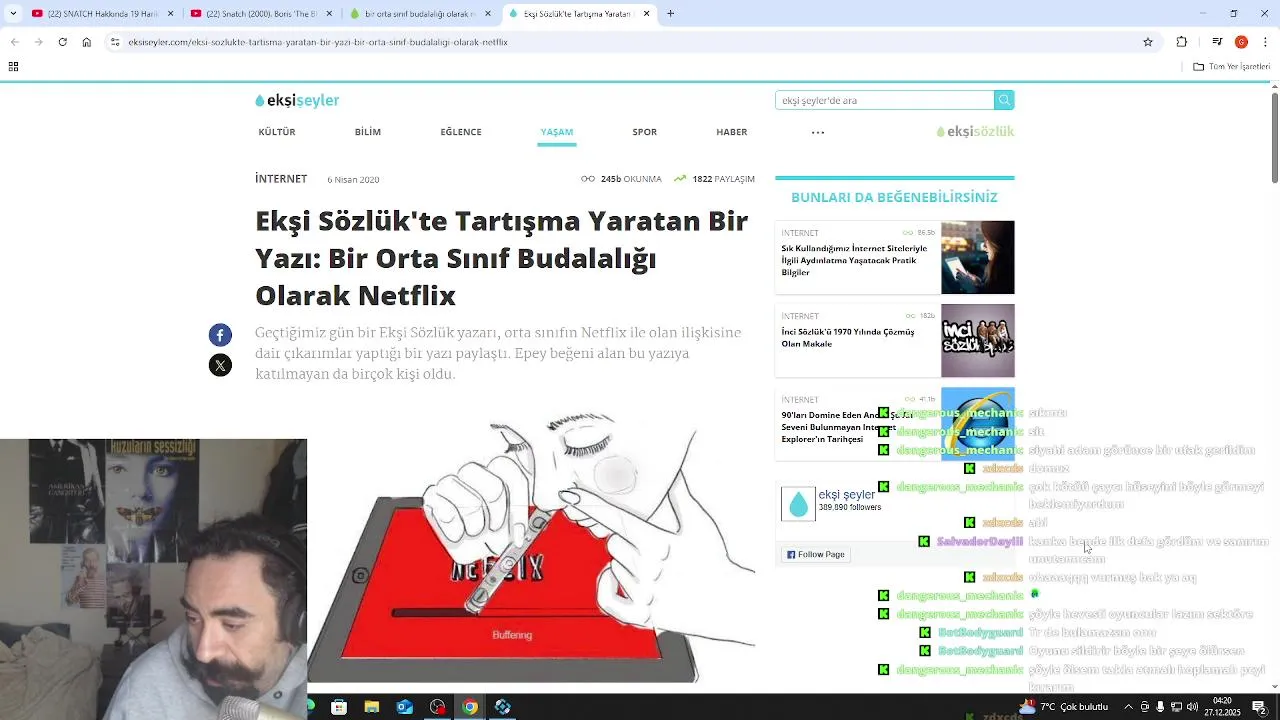
Task: Close the Ekşi Sözlük'te Tartışma tab
Action: [x=646, y=14]
